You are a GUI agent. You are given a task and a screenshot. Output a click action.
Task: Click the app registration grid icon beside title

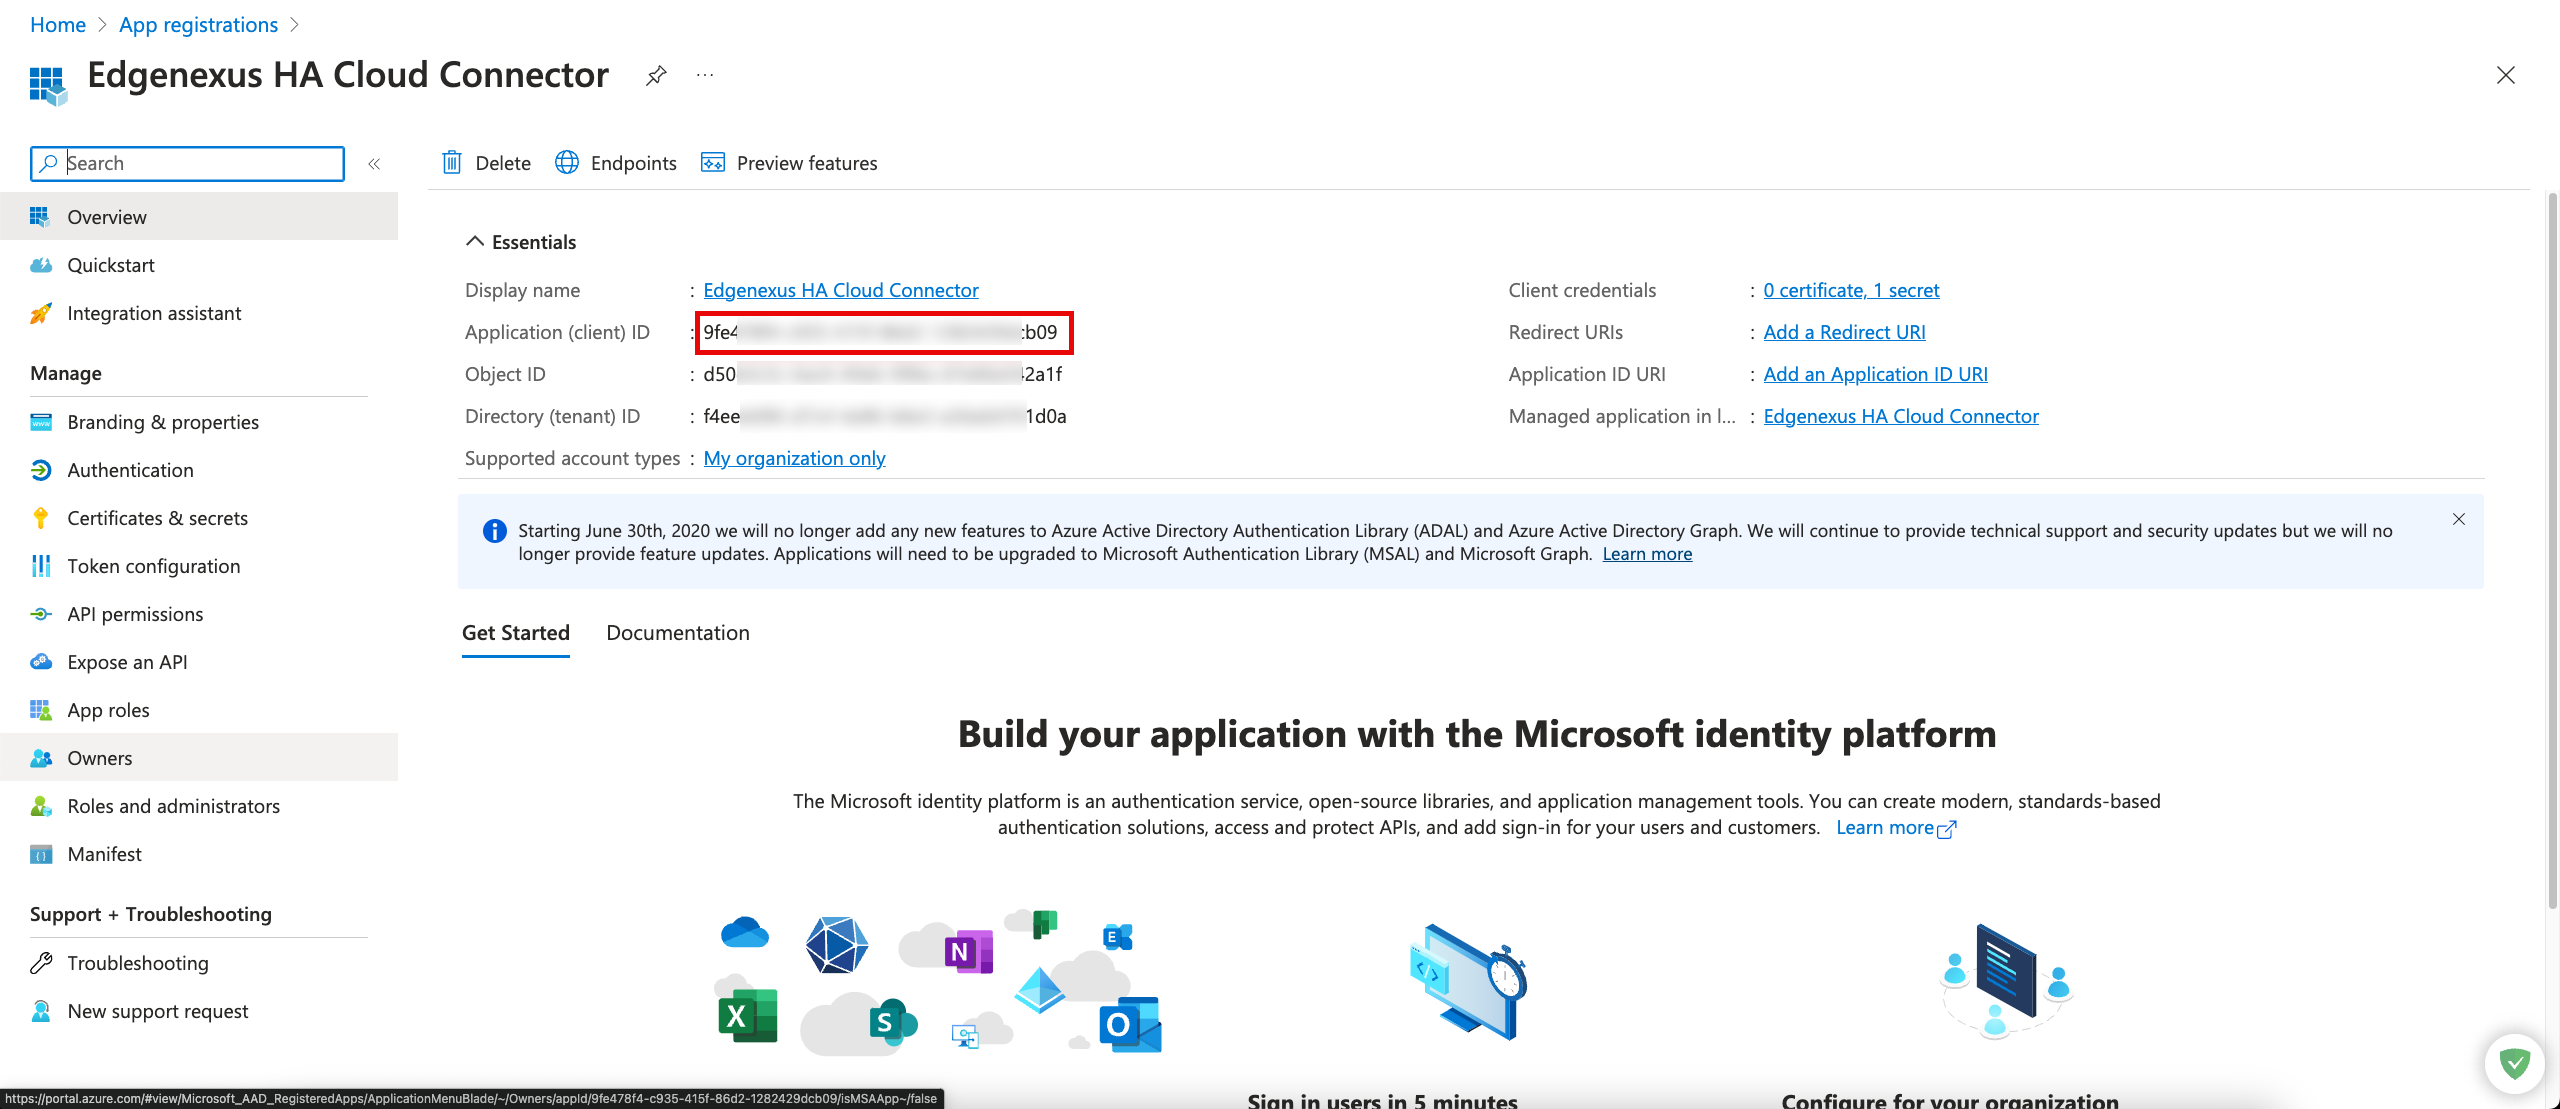point(48,85)
